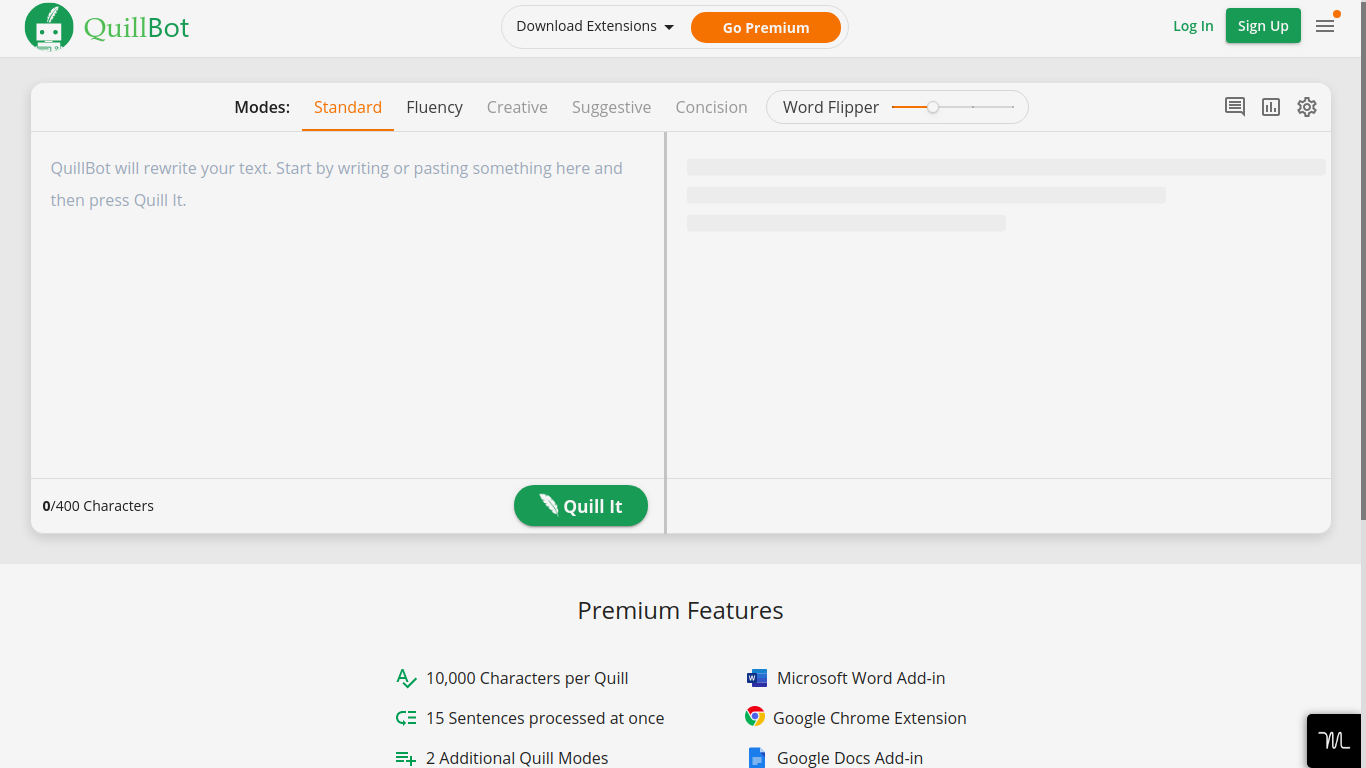Open the settings gear icon

tap(1307, 107)
